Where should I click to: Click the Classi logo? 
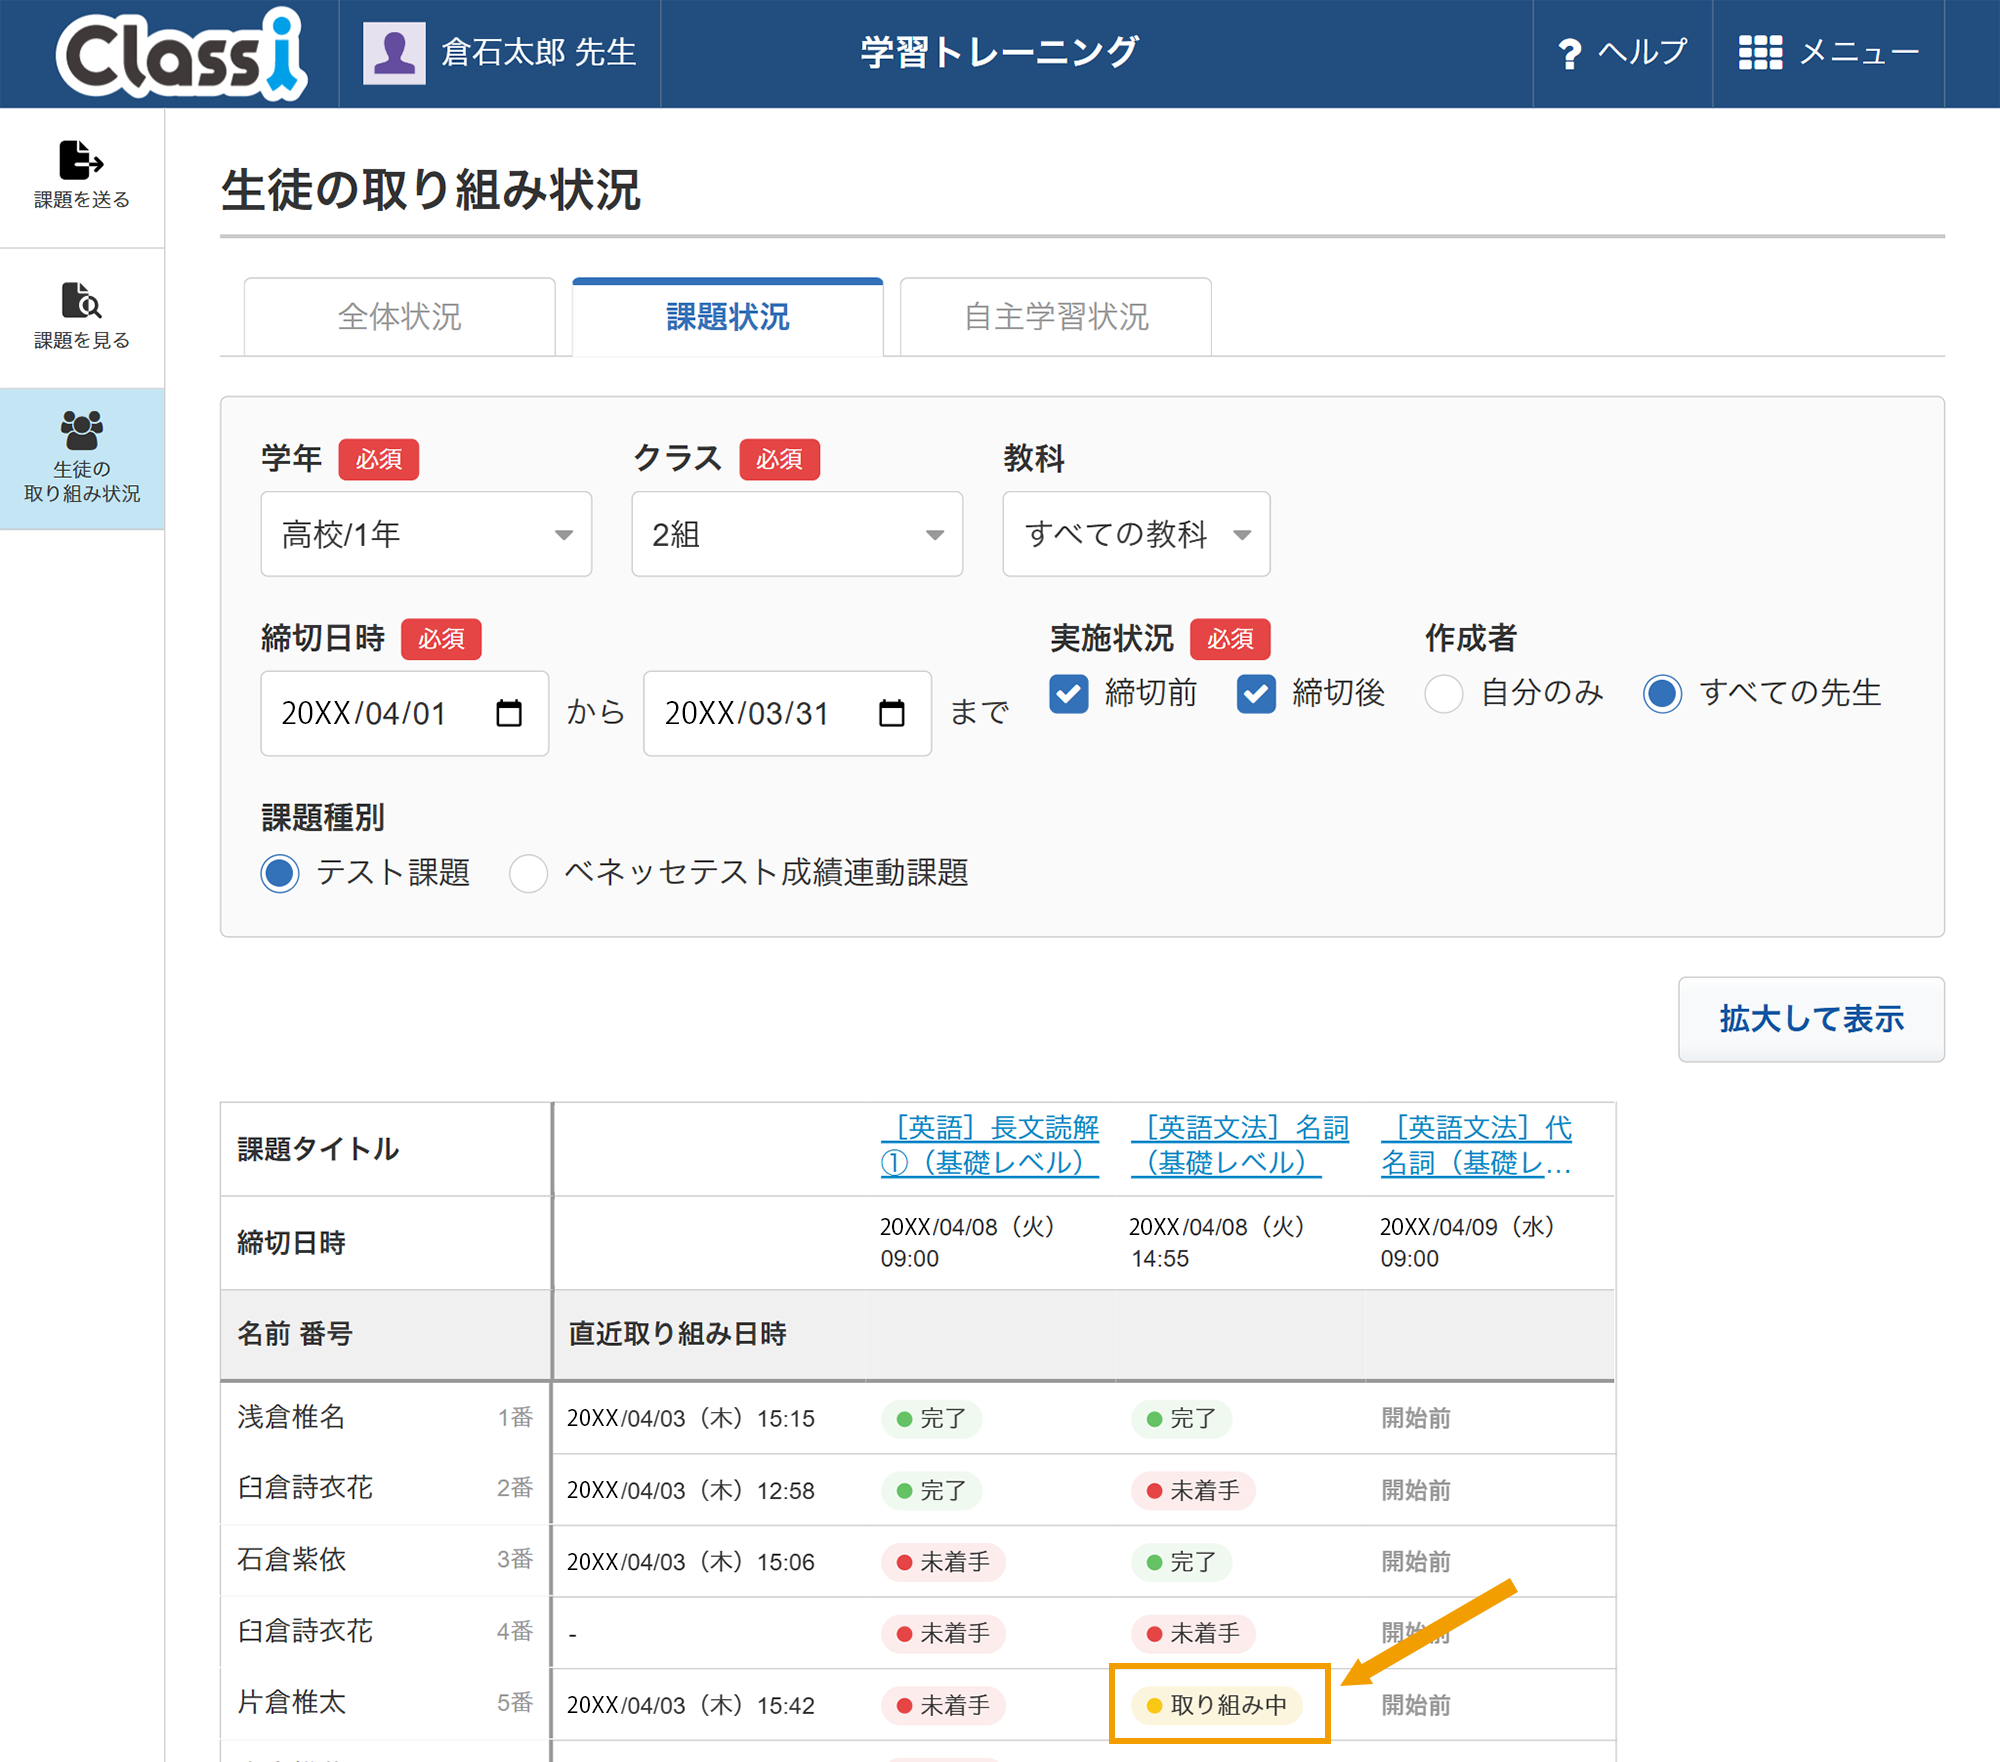[x=181, y=54]
